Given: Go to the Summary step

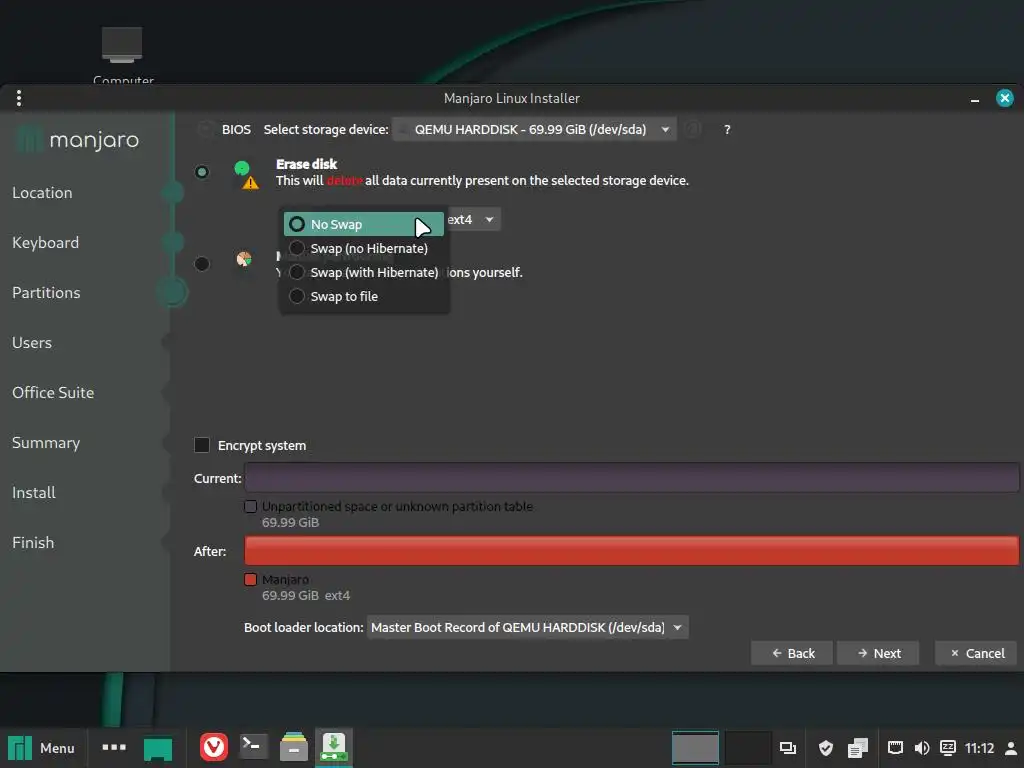Looking at the screenshot, I should coord(46,442).
